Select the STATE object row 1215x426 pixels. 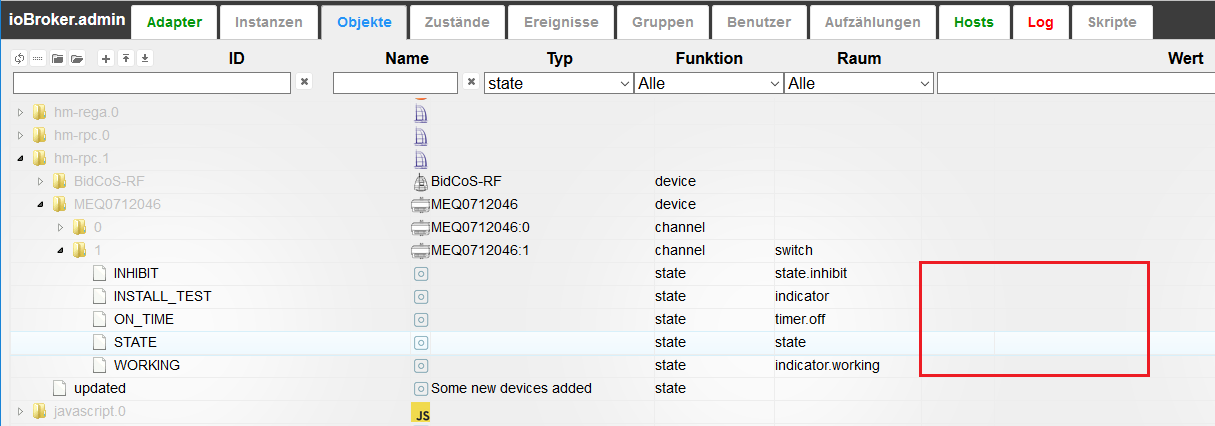tap(135, 342)
